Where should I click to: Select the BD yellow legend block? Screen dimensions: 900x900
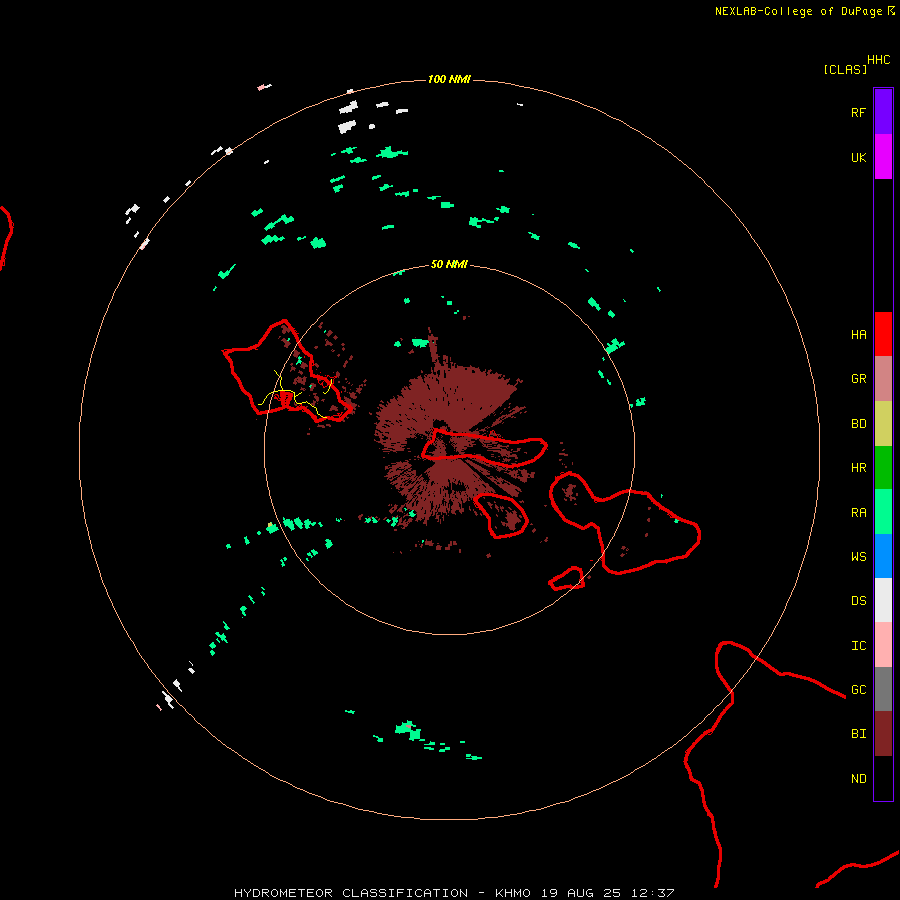pos(883,424)
